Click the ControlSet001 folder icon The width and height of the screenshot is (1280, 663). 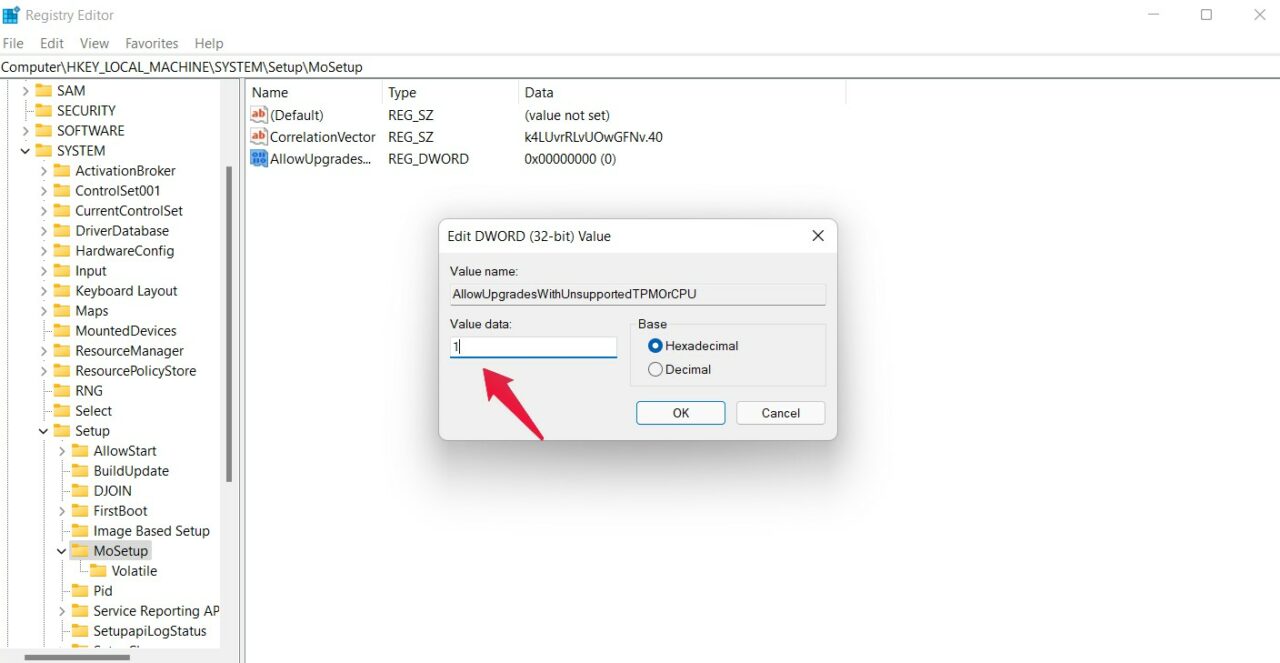pyautogui.click(x=62, y=190)
